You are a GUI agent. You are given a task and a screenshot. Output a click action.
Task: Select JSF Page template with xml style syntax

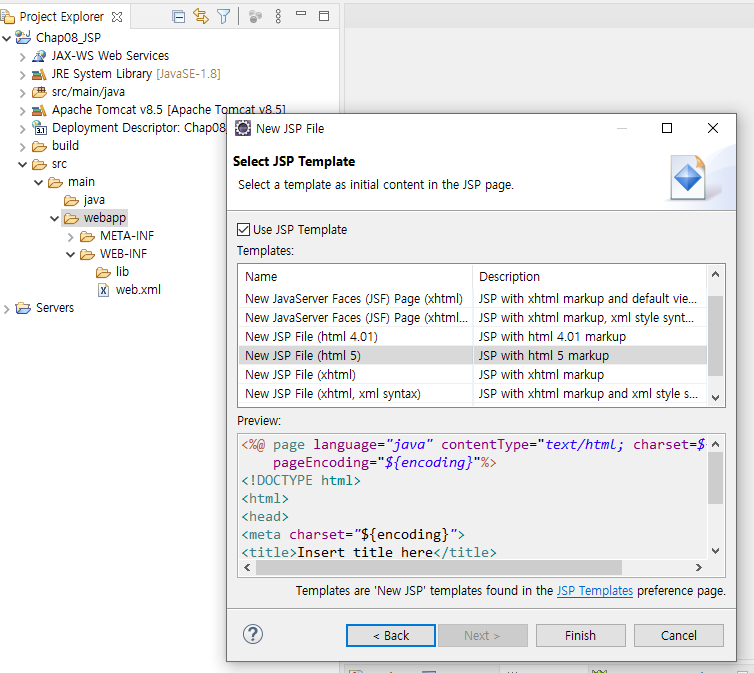(473, 318)
